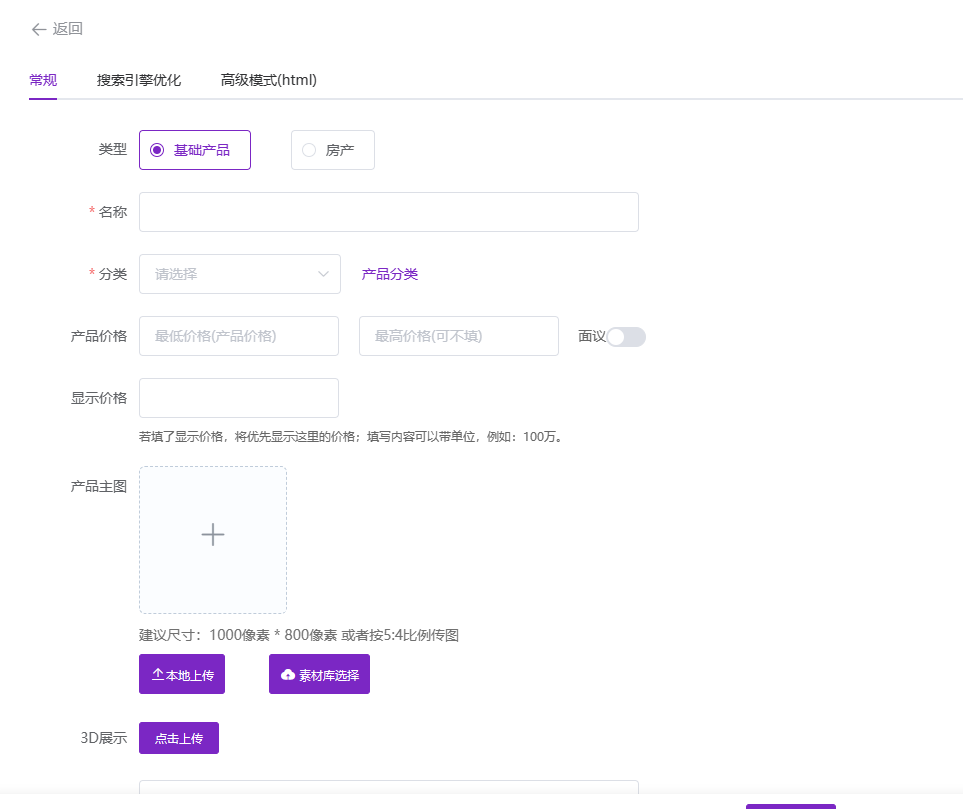The width and height of the screenshot is (963, 809).
Task: Select the 常规 tab
Action: click(x=43, y=80)
